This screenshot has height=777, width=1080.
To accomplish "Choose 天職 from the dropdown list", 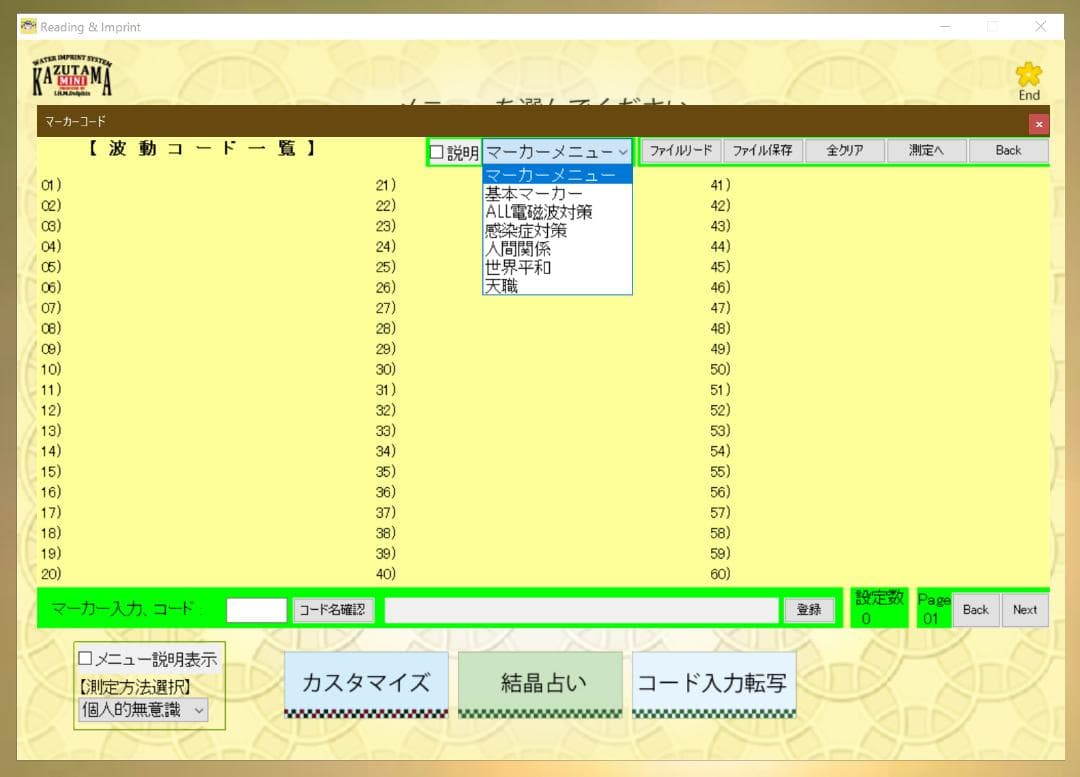I will point(502,286).
